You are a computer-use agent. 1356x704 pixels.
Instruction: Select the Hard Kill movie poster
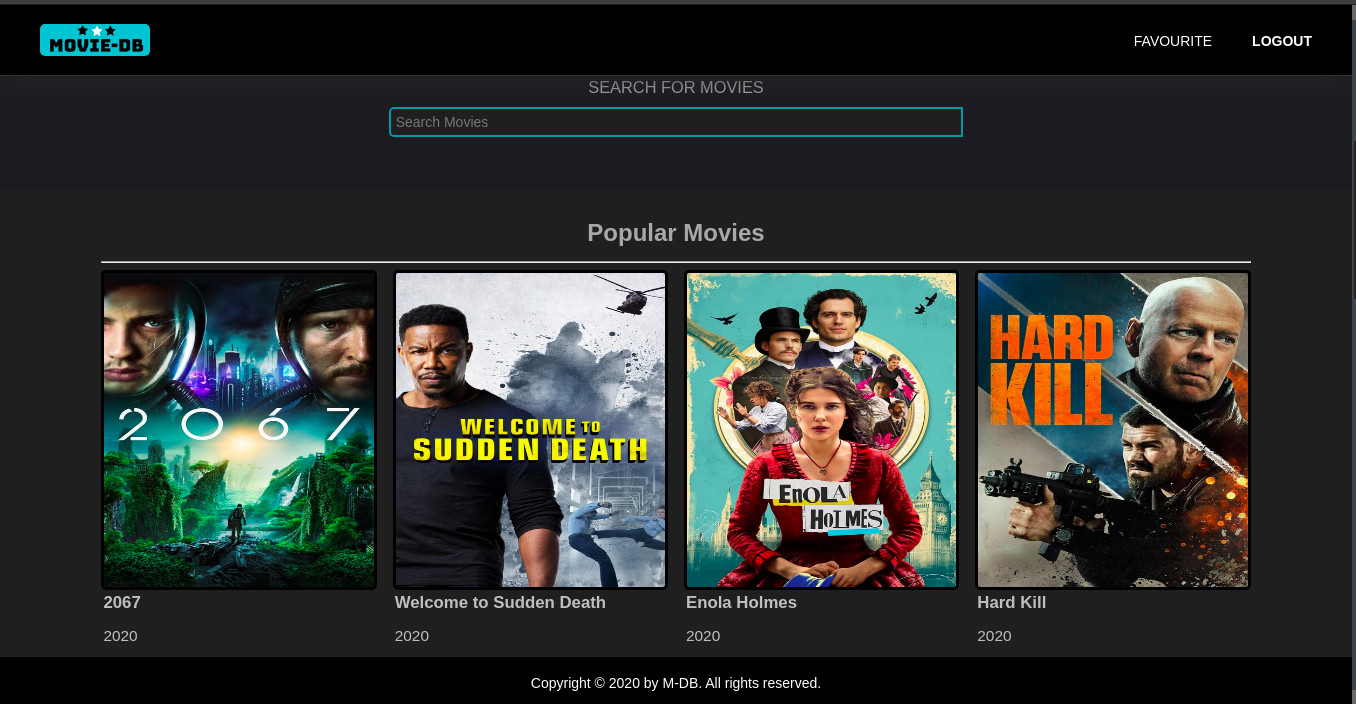click(x=1112, y=429)
